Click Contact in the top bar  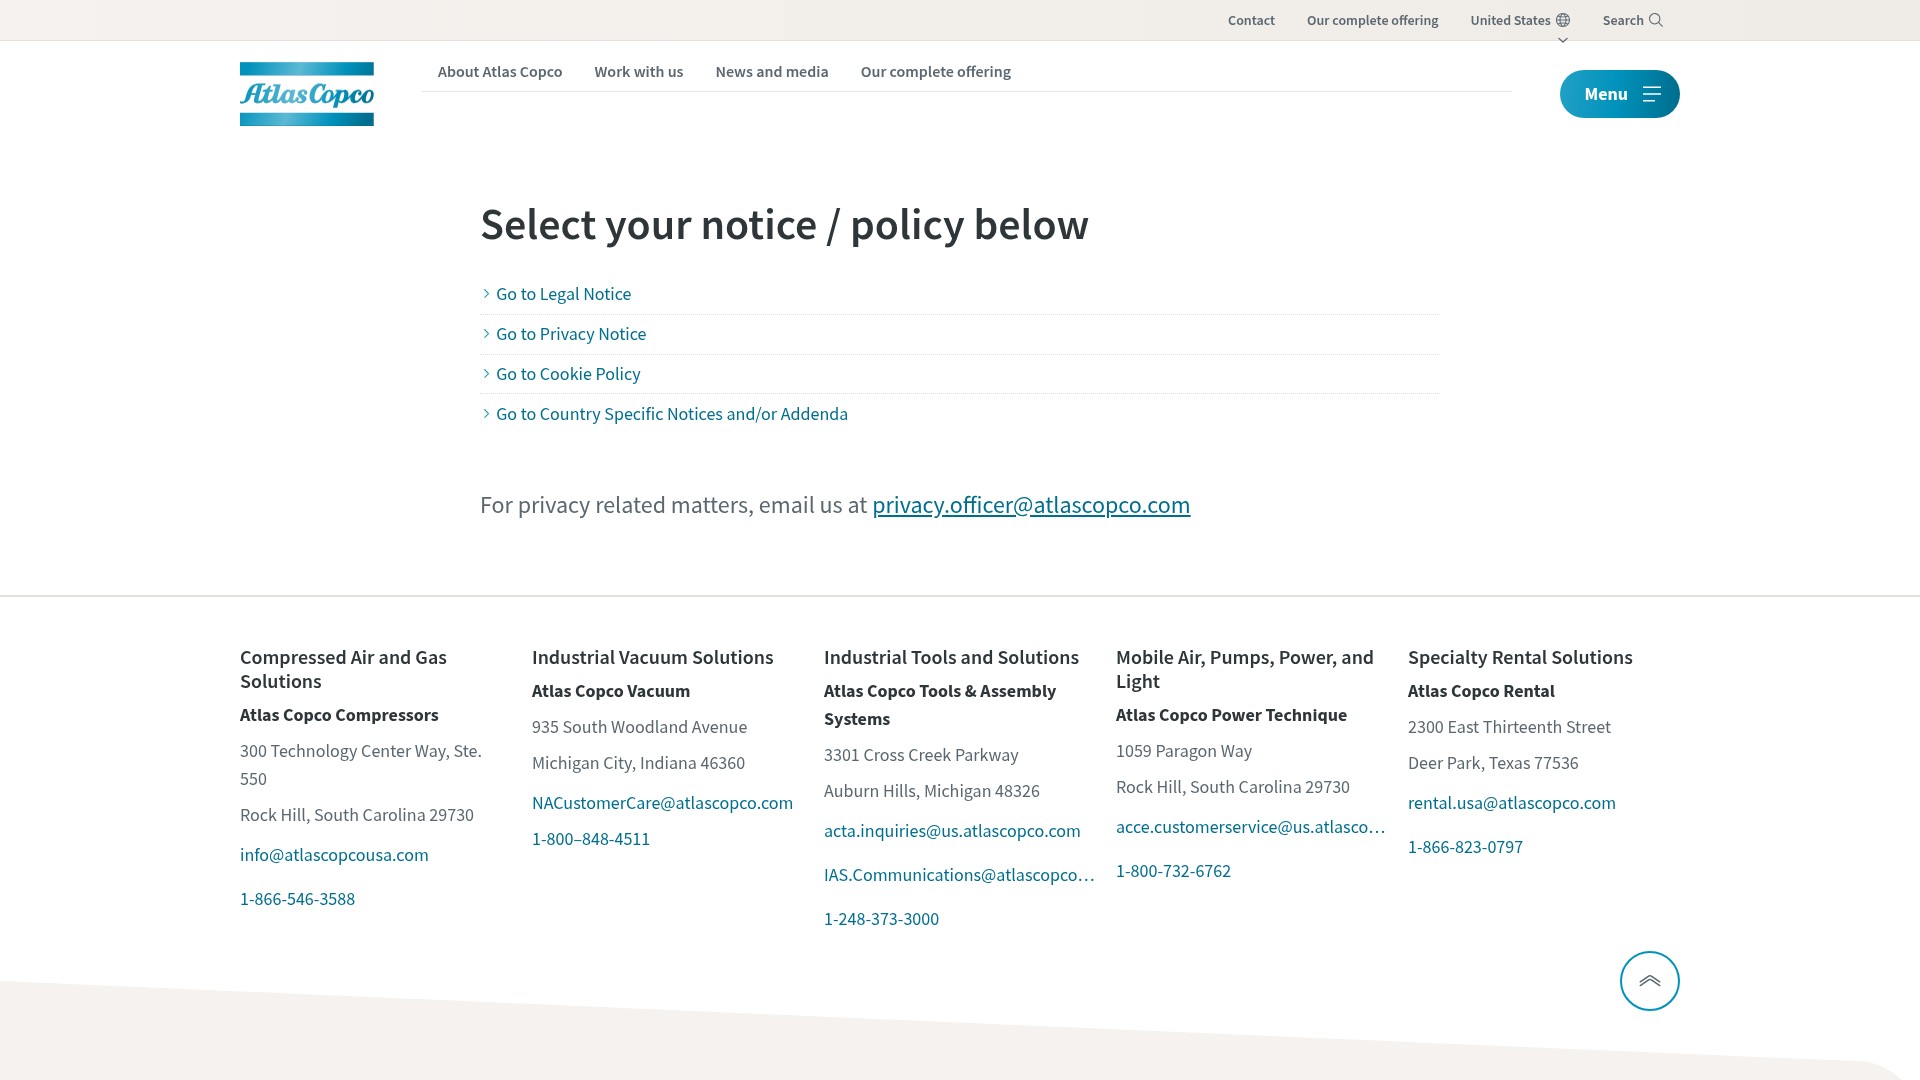[1251, 20]
